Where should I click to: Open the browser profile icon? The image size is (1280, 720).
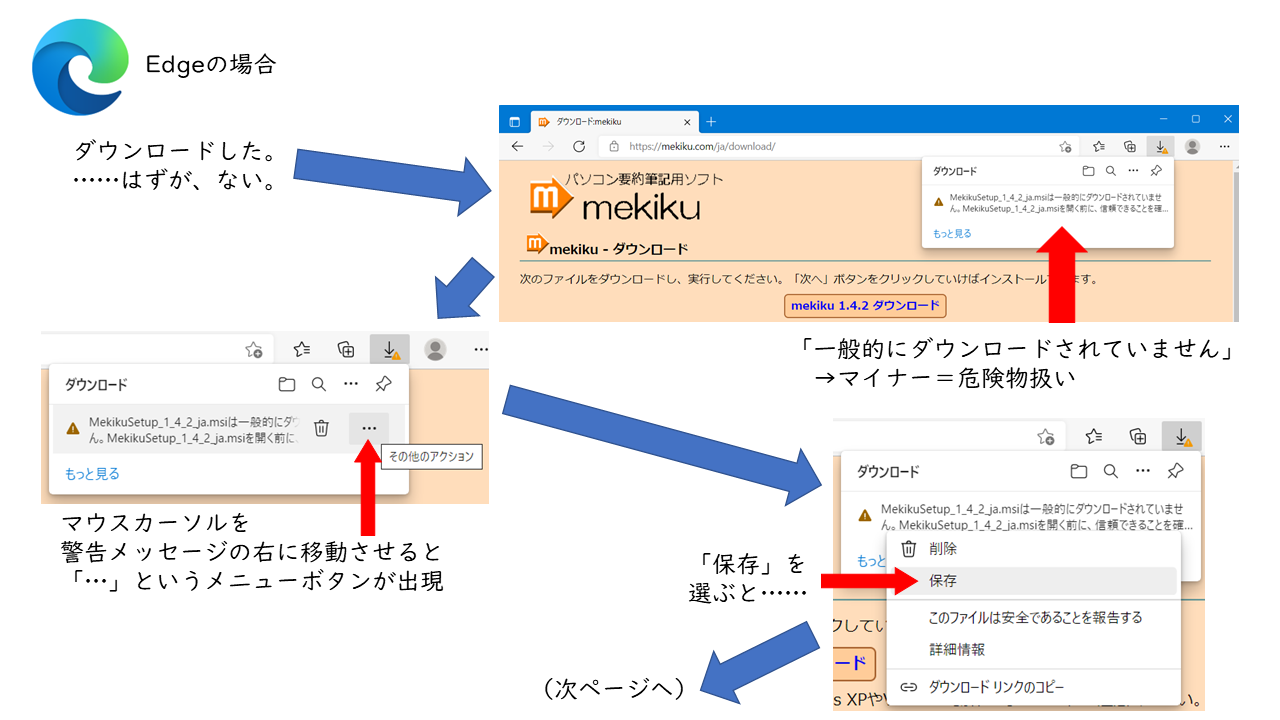point(1192,146)
